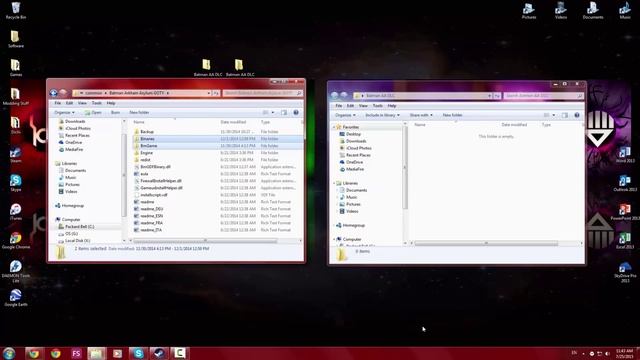Go back in the Arkham Asylum GOTY window
This screenshot has height=360, width=640.
point(53,93)
